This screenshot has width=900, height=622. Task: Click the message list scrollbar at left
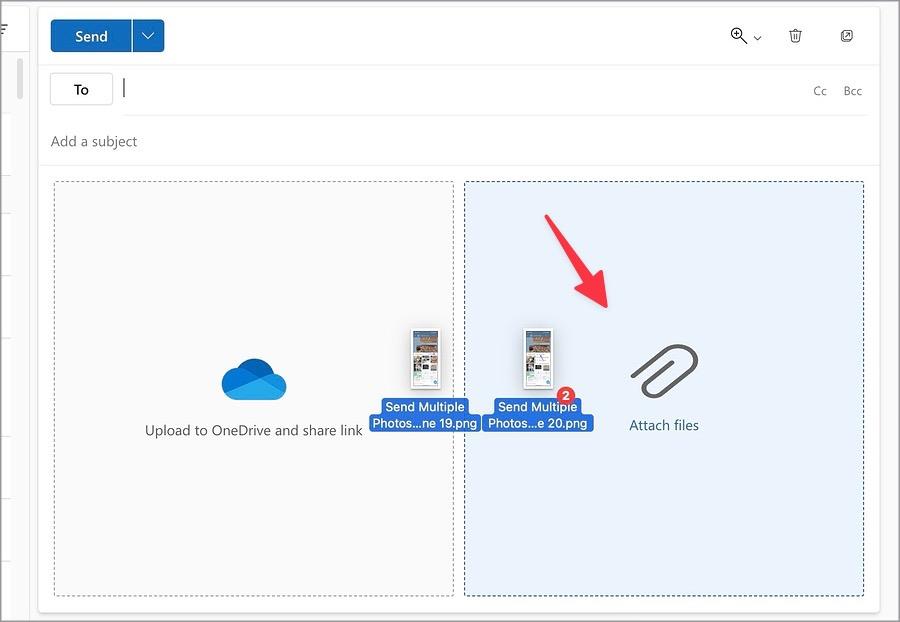[x=20, y=79]
